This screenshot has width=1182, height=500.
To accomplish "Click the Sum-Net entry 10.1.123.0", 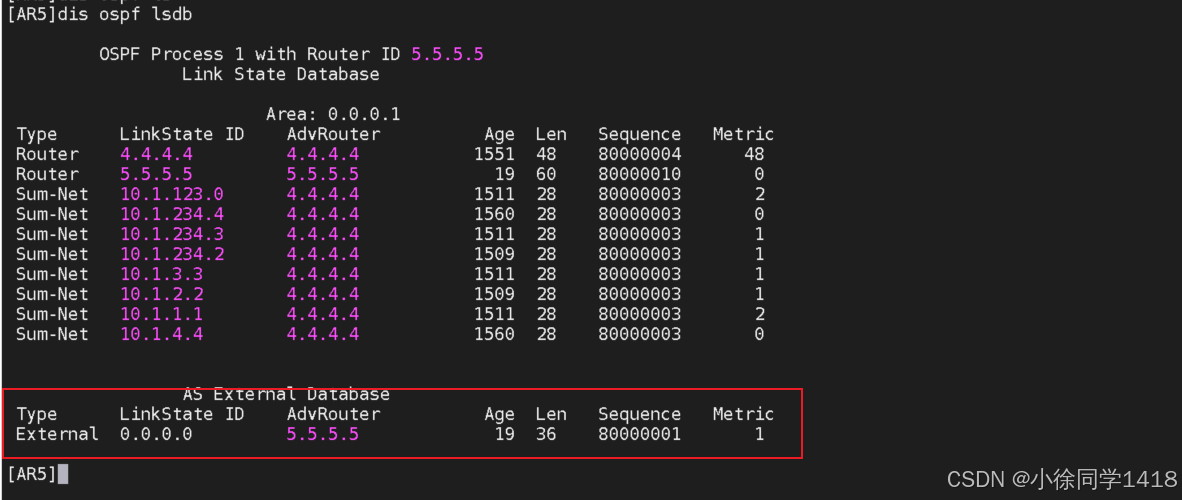I will (171, 194).
